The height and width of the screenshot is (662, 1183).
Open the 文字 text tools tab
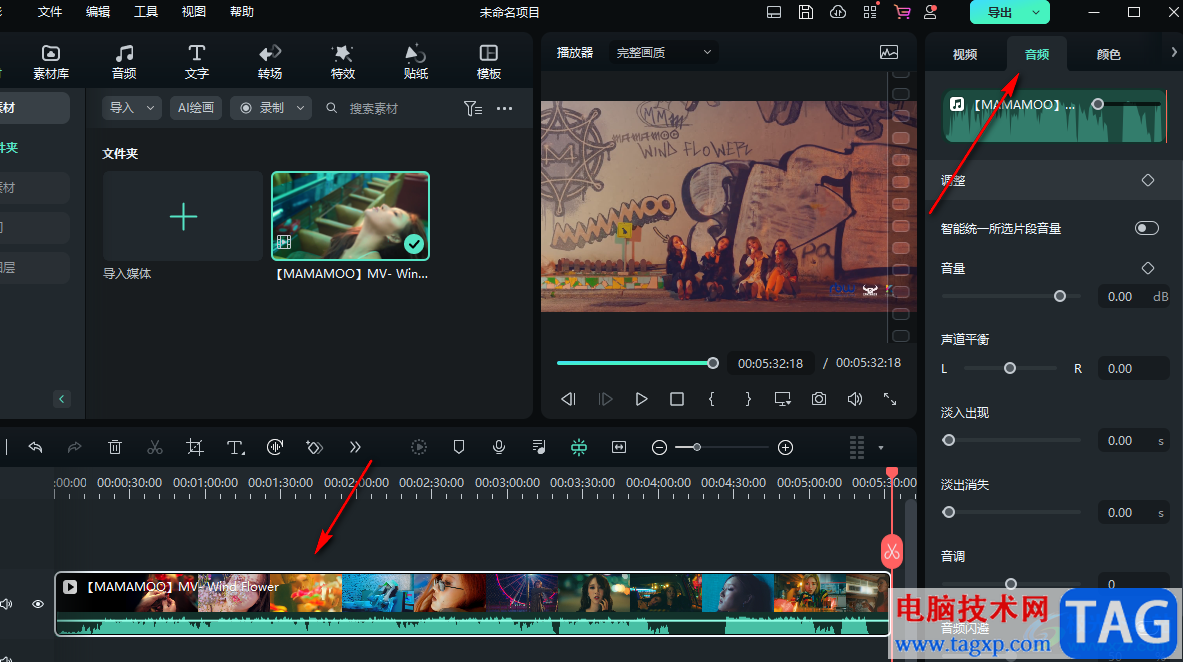click(x=197, y=62)
